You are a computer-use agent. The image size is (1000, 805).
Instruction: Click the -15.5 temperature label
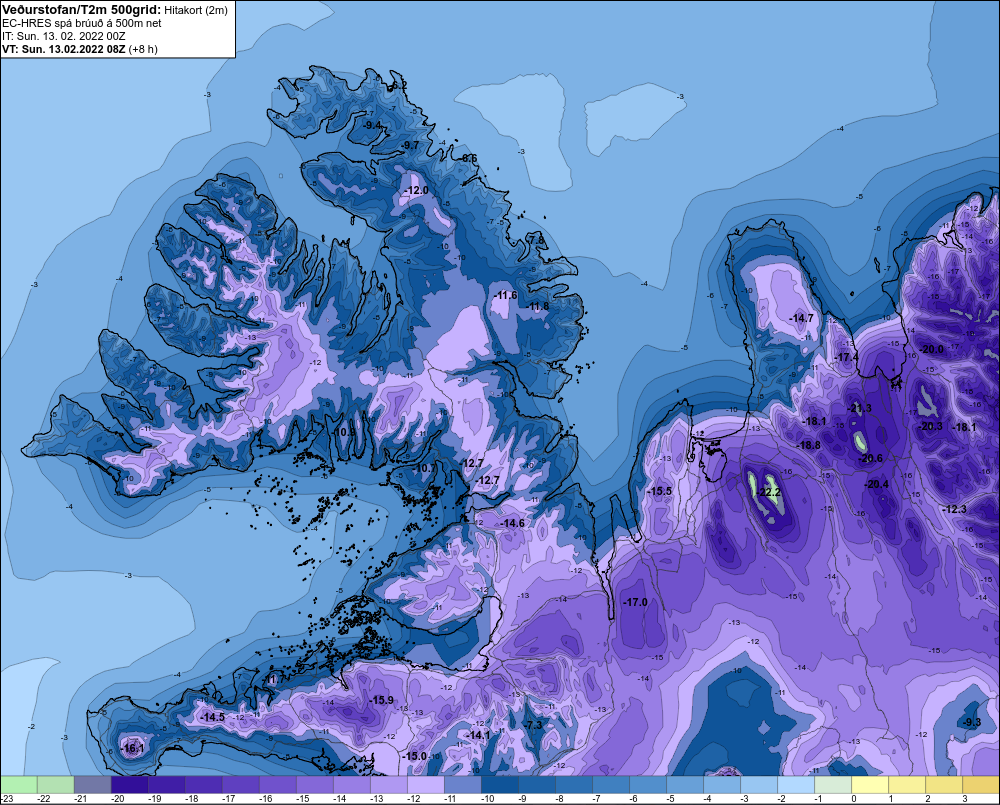pyautogui.click(x=659, y=491)
